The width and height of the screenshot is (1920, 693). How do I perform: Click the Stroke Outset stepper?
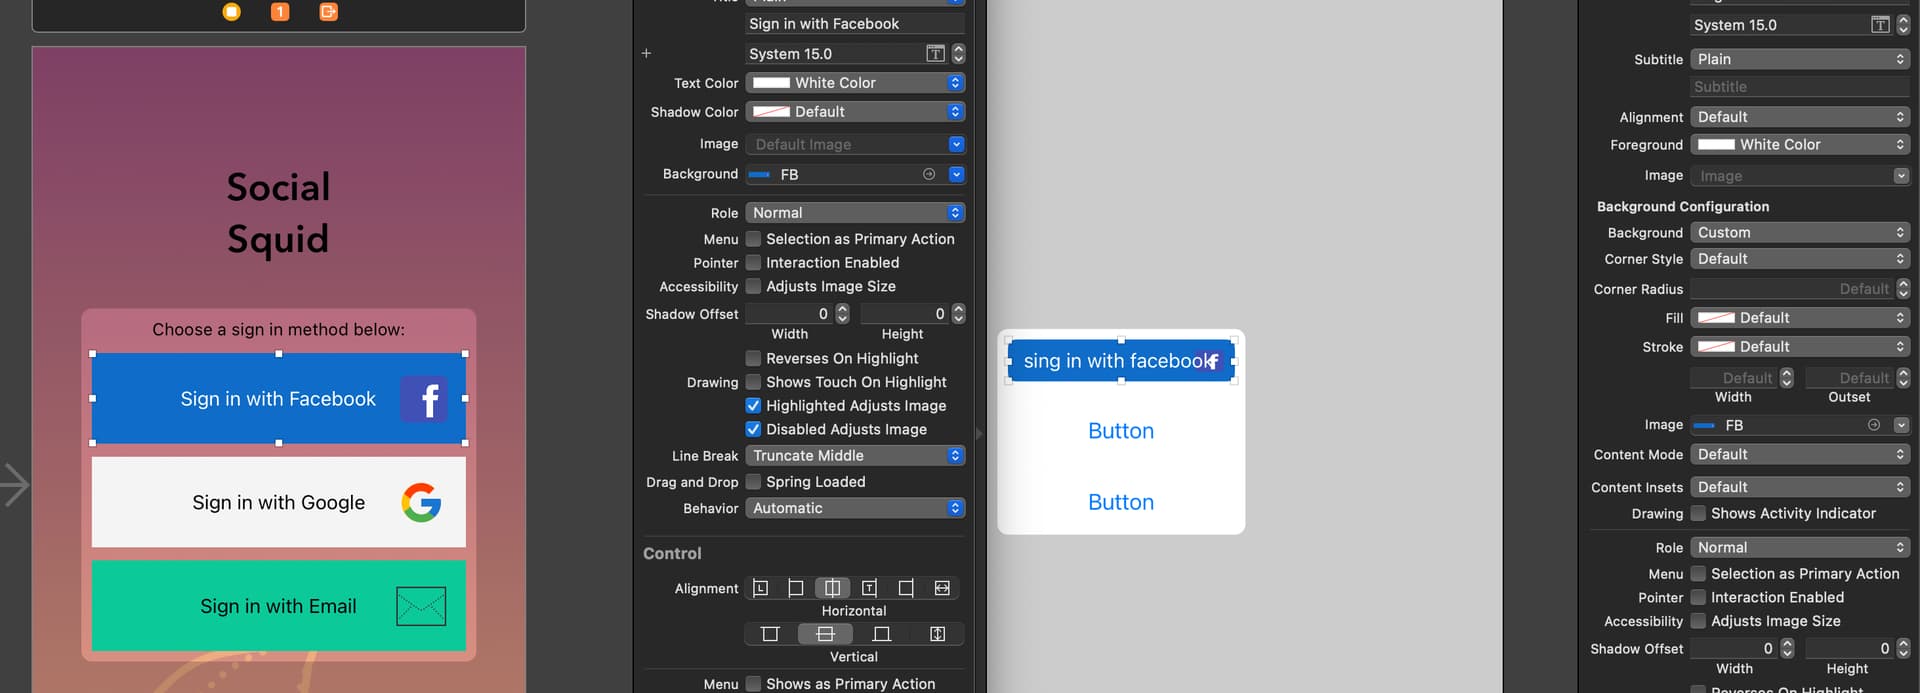(1903, 378)
